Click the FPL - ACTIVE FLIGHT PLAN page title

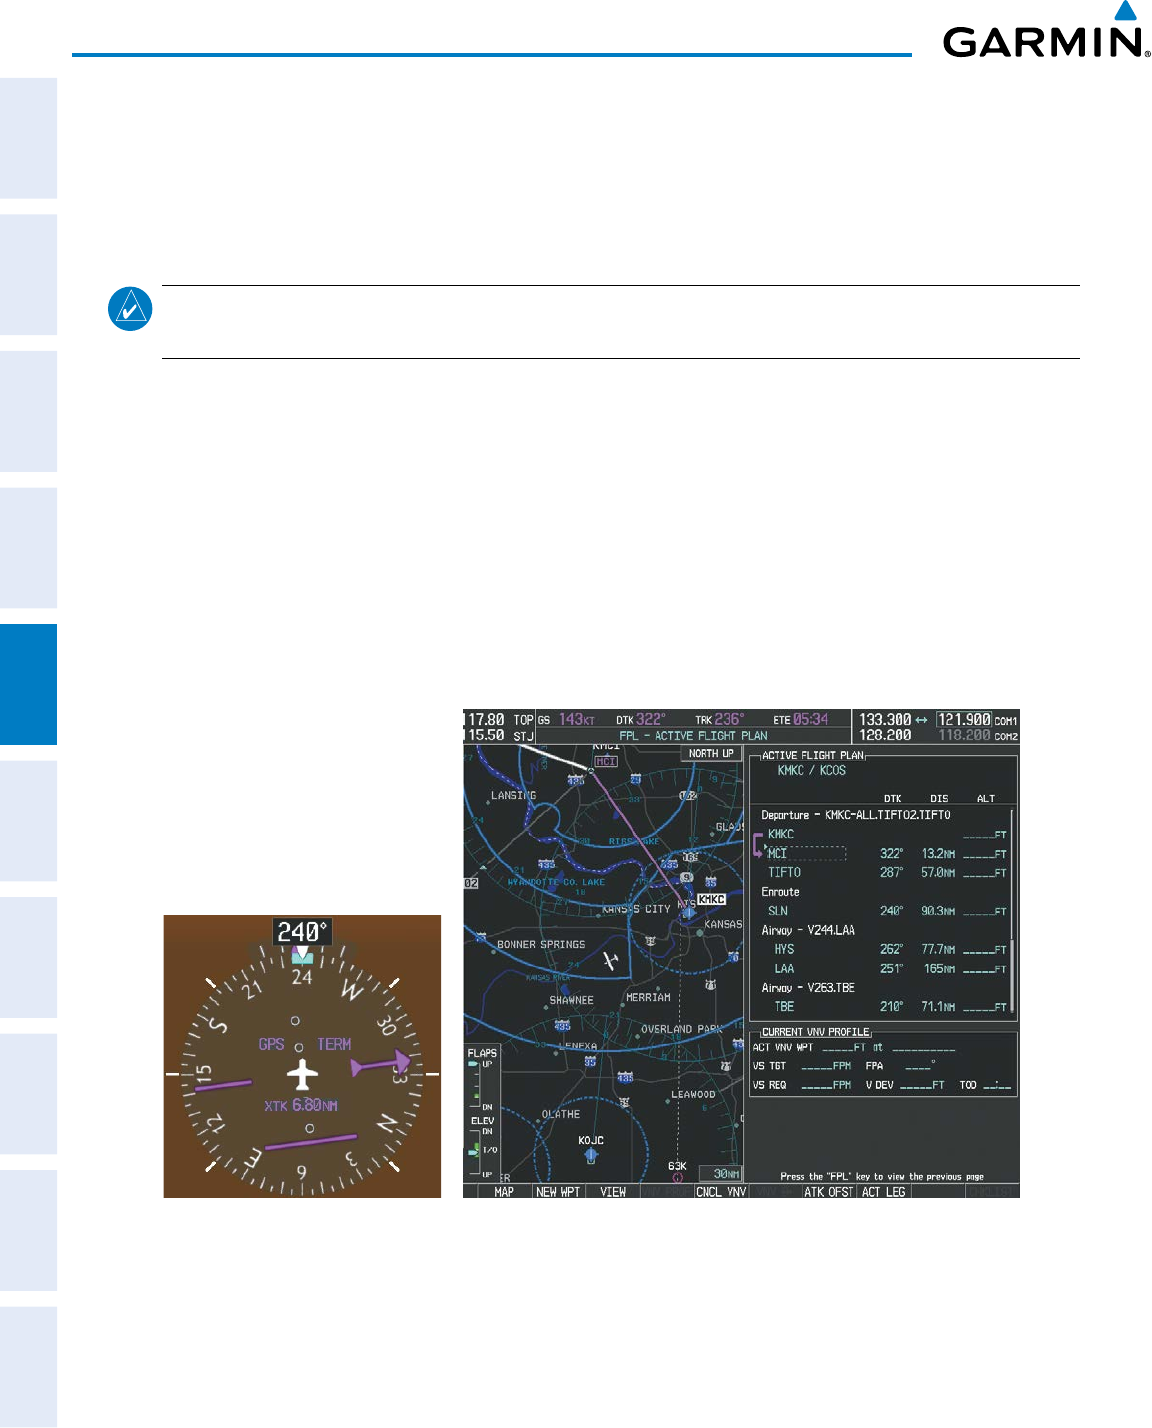coord(694,735)
